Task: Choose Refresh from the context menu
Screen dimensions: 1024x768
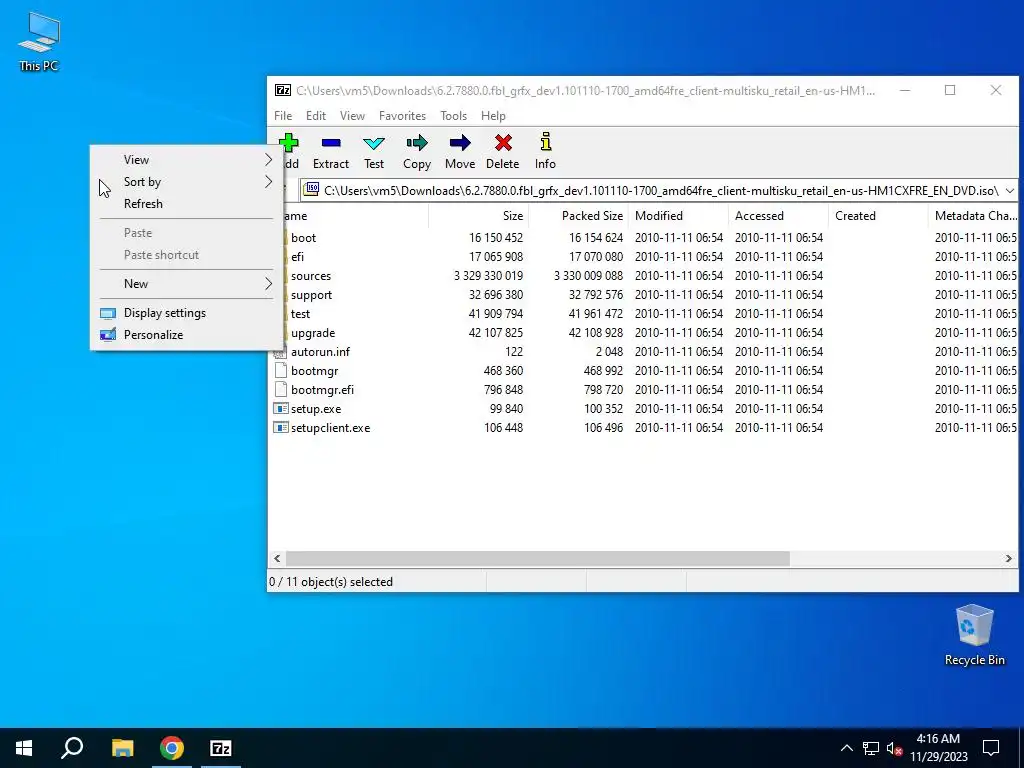Action: pyautogui.click(x=186, y=204)
